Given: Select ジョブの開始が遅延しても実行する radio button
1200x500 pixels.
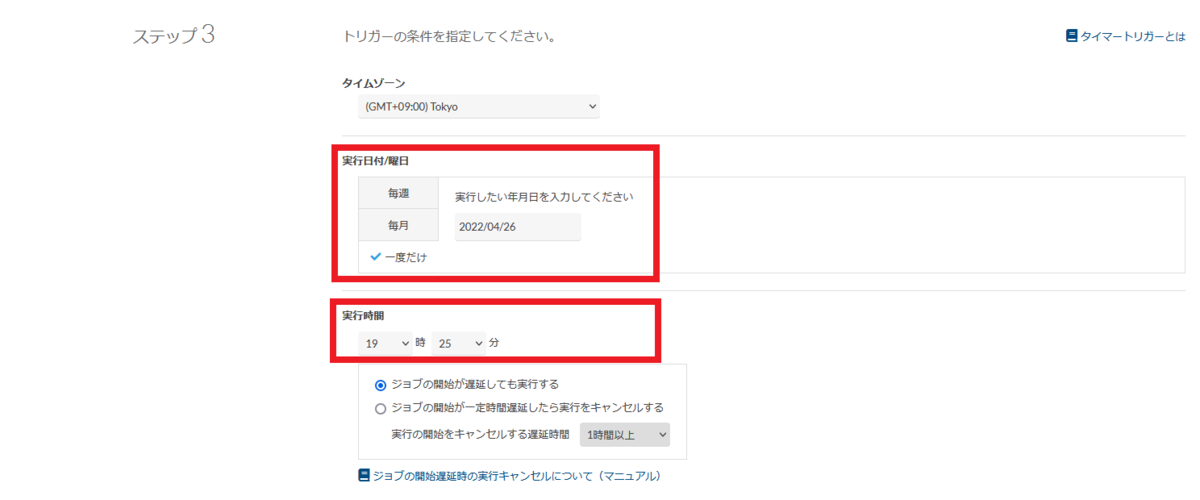Looking at the screenshot, I should click(x=380, y=384).
